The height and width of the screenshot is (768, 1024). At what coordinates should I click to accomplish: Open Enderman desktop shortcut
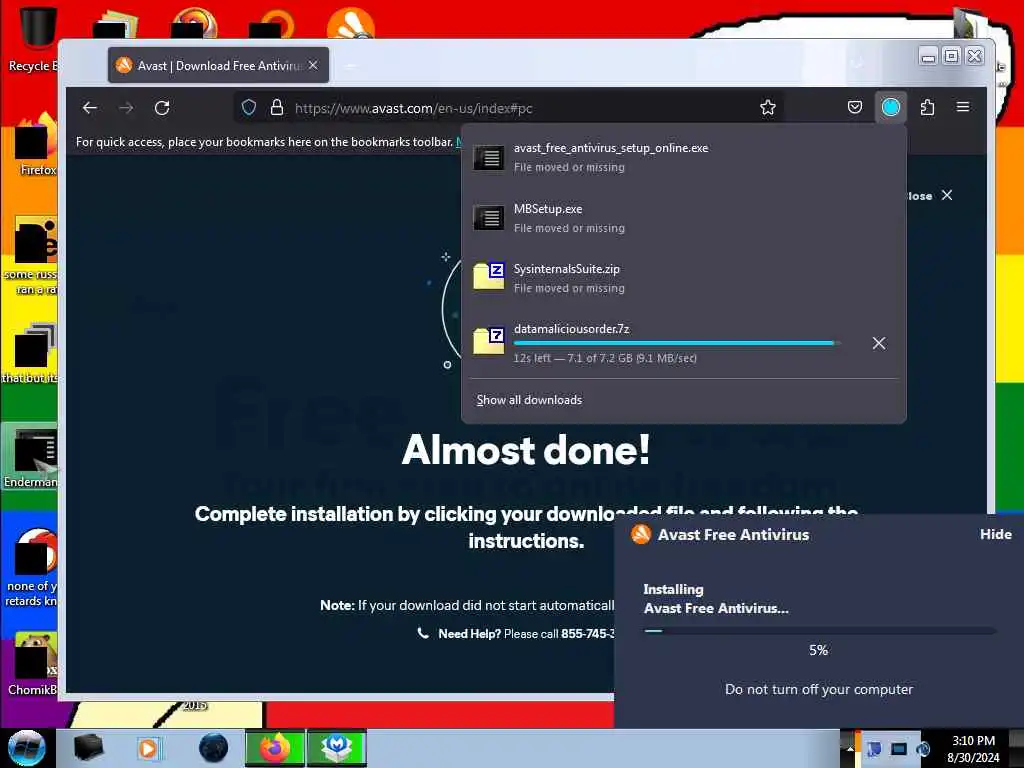30,457
